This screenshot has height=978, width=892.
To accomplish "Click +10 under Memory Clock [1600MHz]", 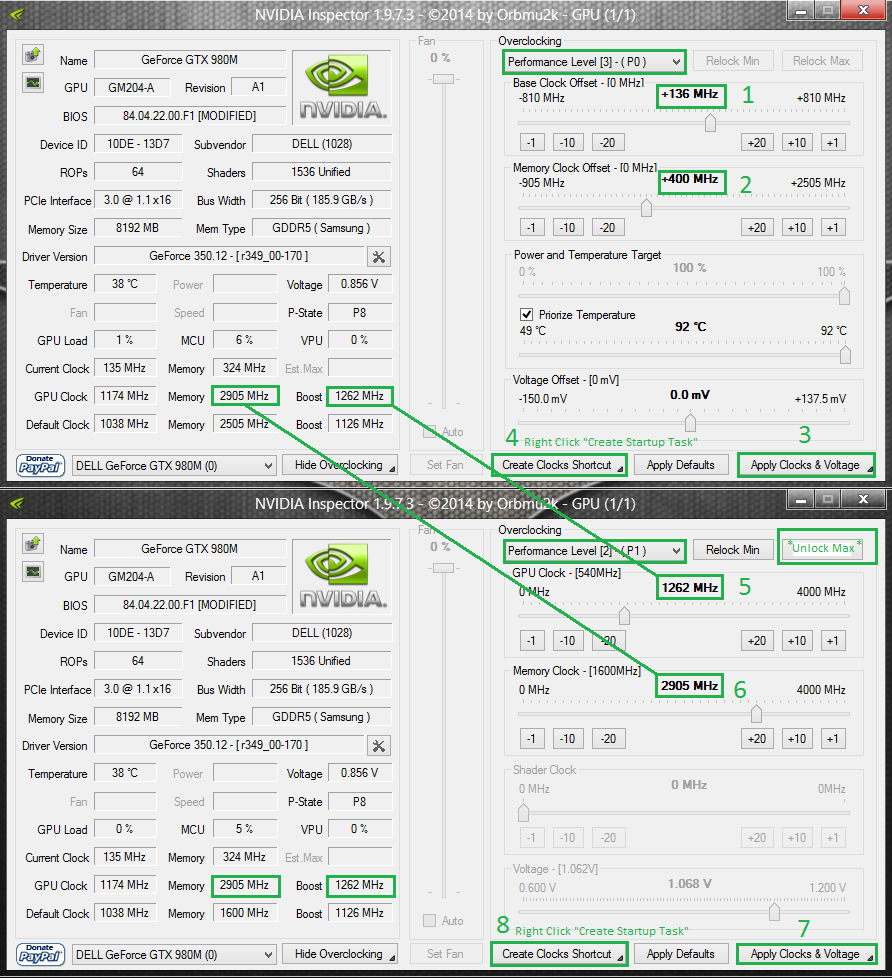I will 797,738.
